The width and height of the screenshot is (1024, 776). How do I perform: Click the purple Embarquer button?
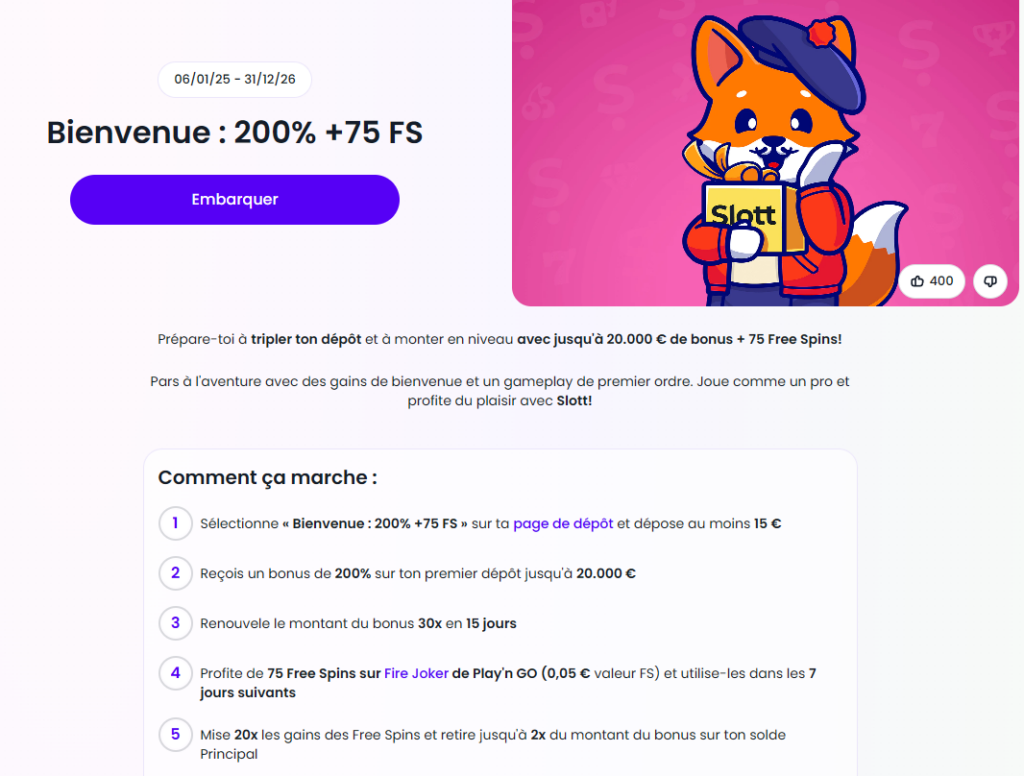click(x=234, y=200)
